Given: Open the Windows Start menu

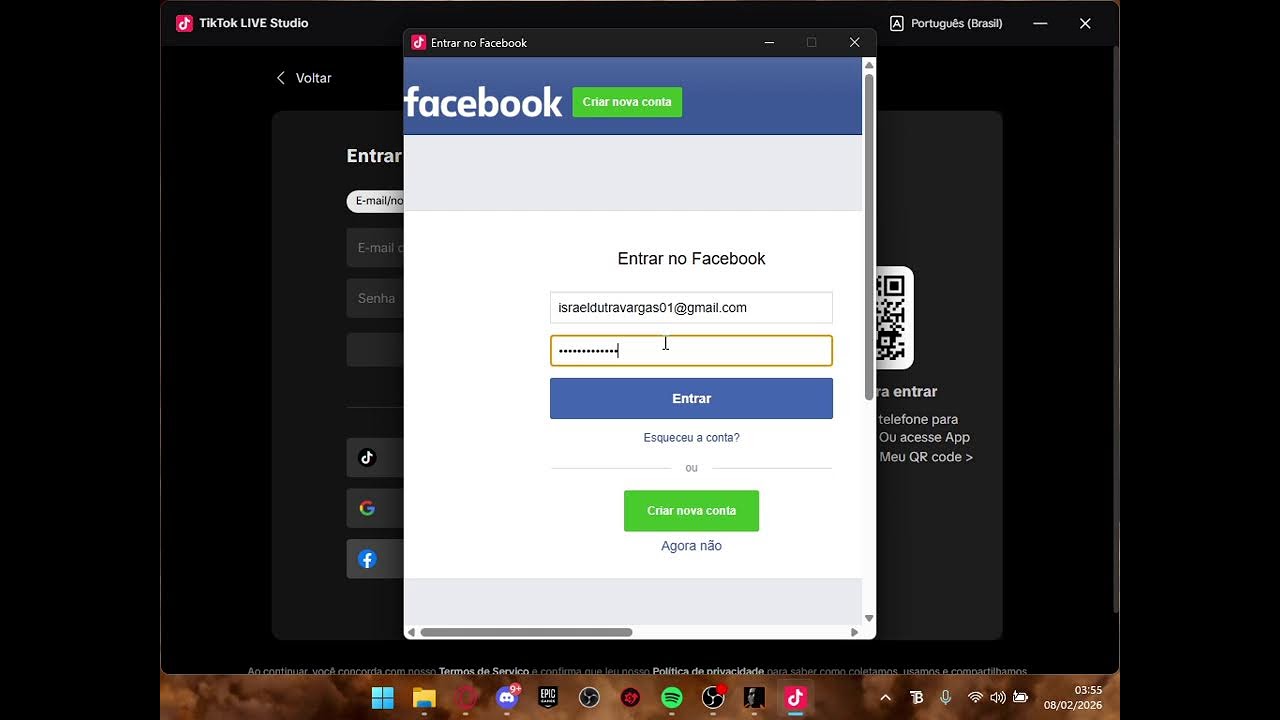Looking at the screenshot, I should point(382,698).
